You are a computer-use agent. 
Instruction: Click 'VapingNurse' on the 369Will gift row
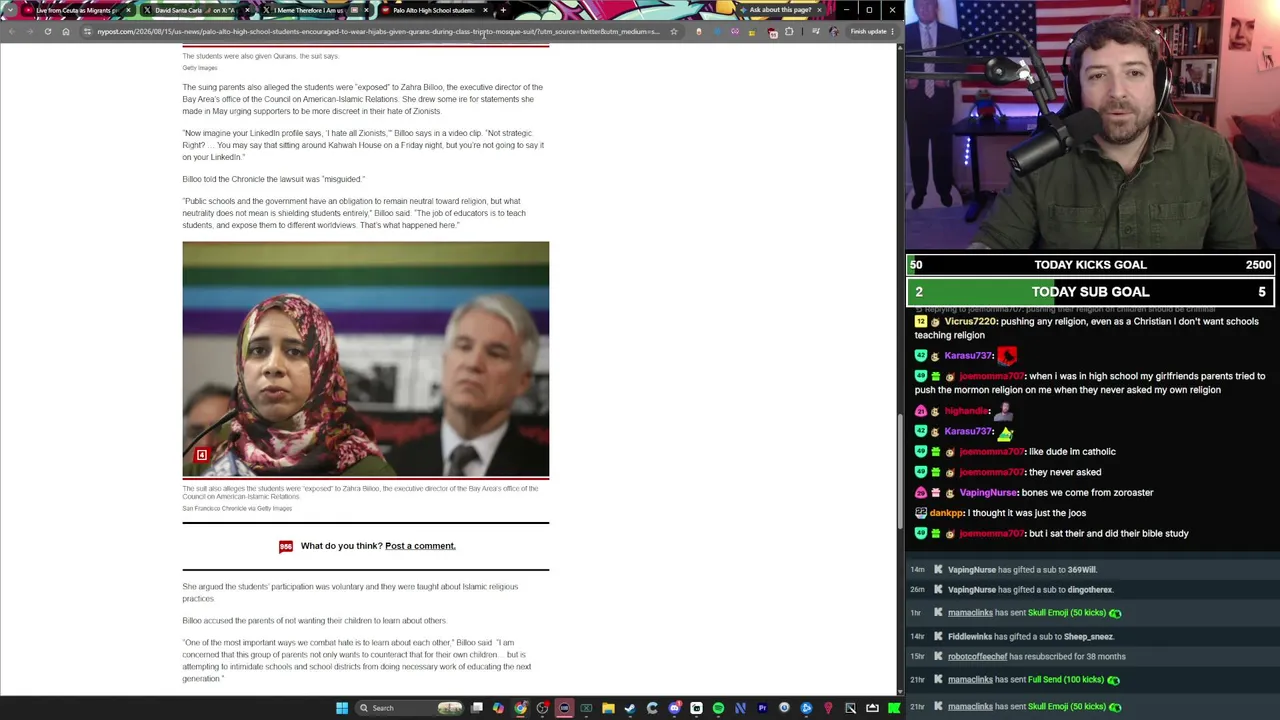coord(972,570)
